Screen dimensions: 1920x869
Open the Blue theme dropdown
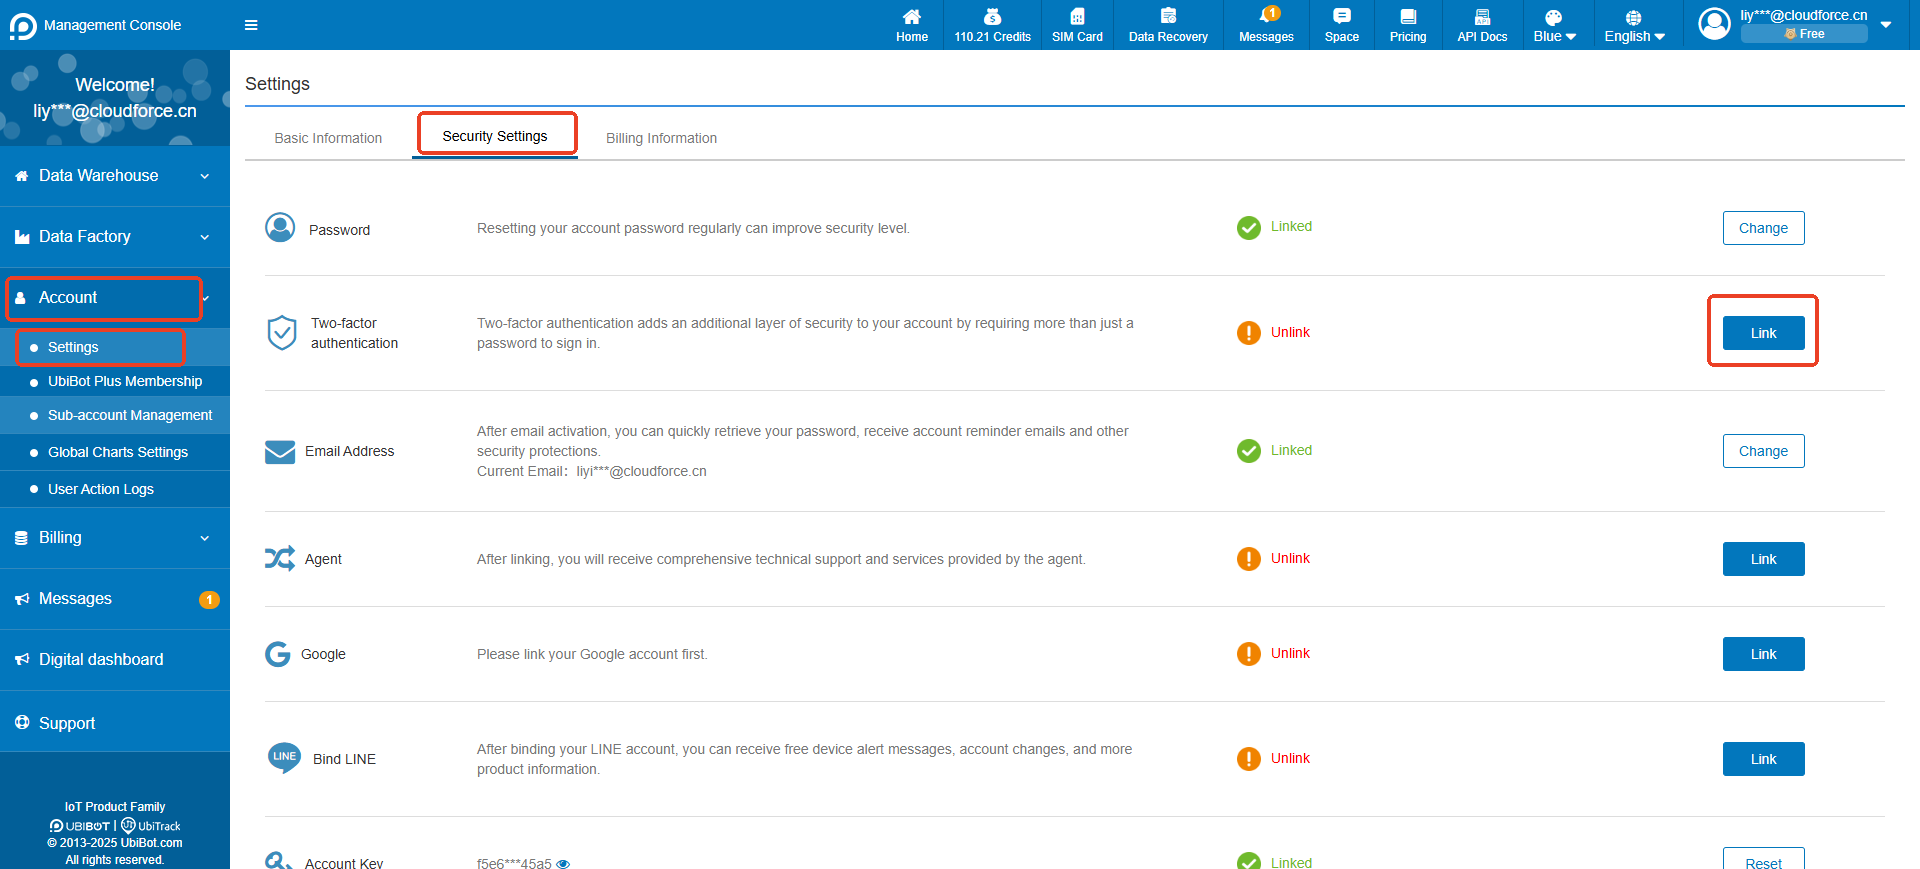1554,25
